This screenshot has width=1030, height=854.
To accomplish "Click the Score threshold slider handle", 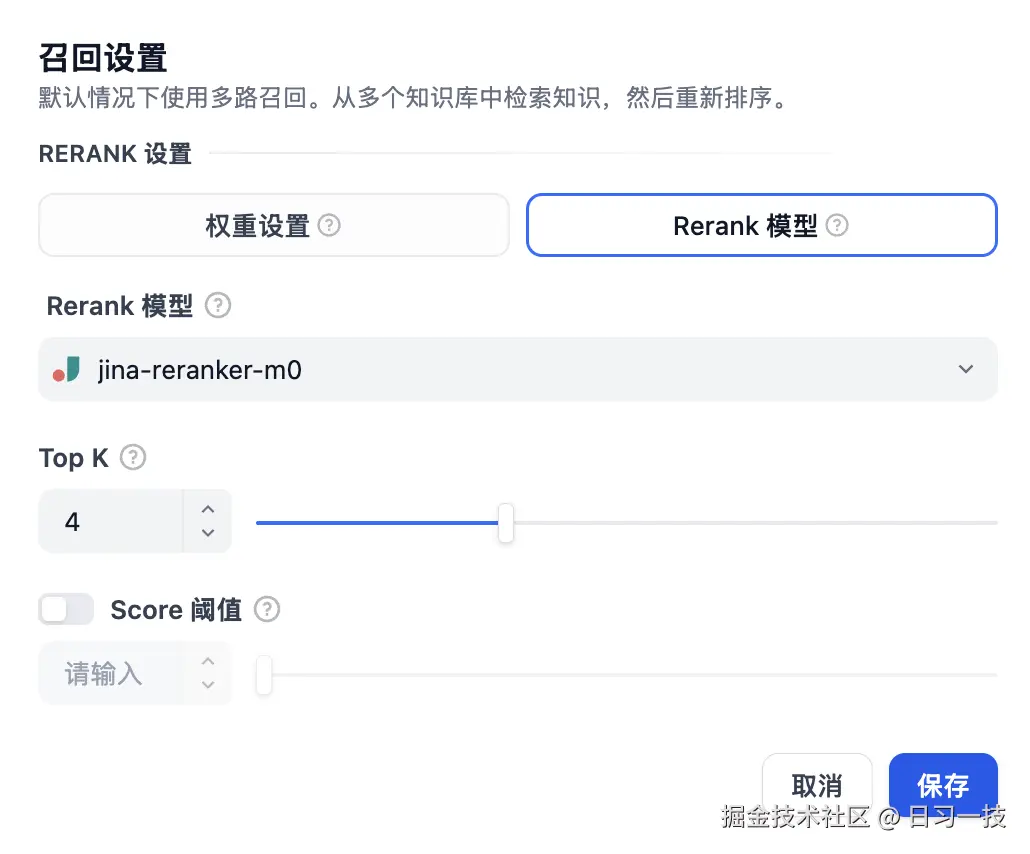I will tap(263, 676).
